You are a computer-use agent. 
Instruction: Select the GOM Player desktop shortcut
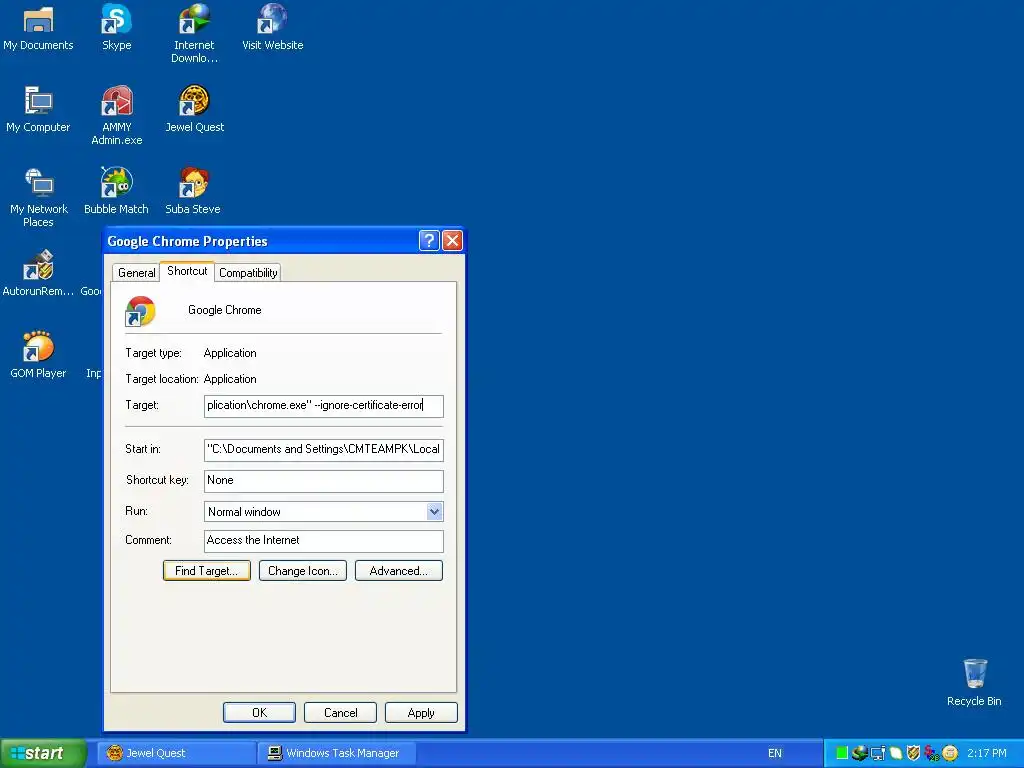pyautogui.click(x=38, y=355)
